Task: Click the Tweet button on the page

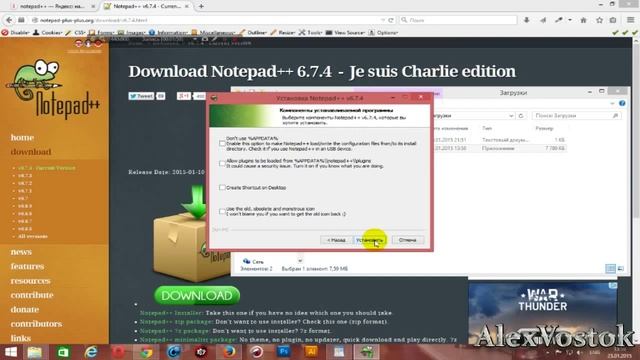Action: pos(141,96)
